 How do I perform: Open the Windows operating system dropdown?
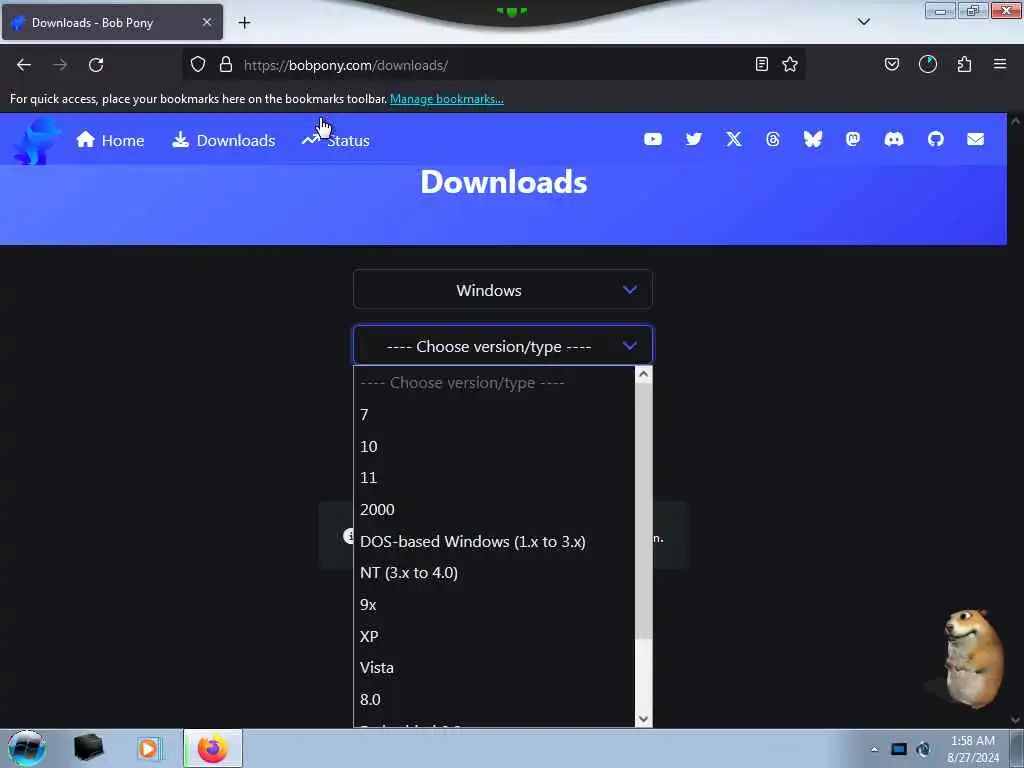[x=502, y=289]
